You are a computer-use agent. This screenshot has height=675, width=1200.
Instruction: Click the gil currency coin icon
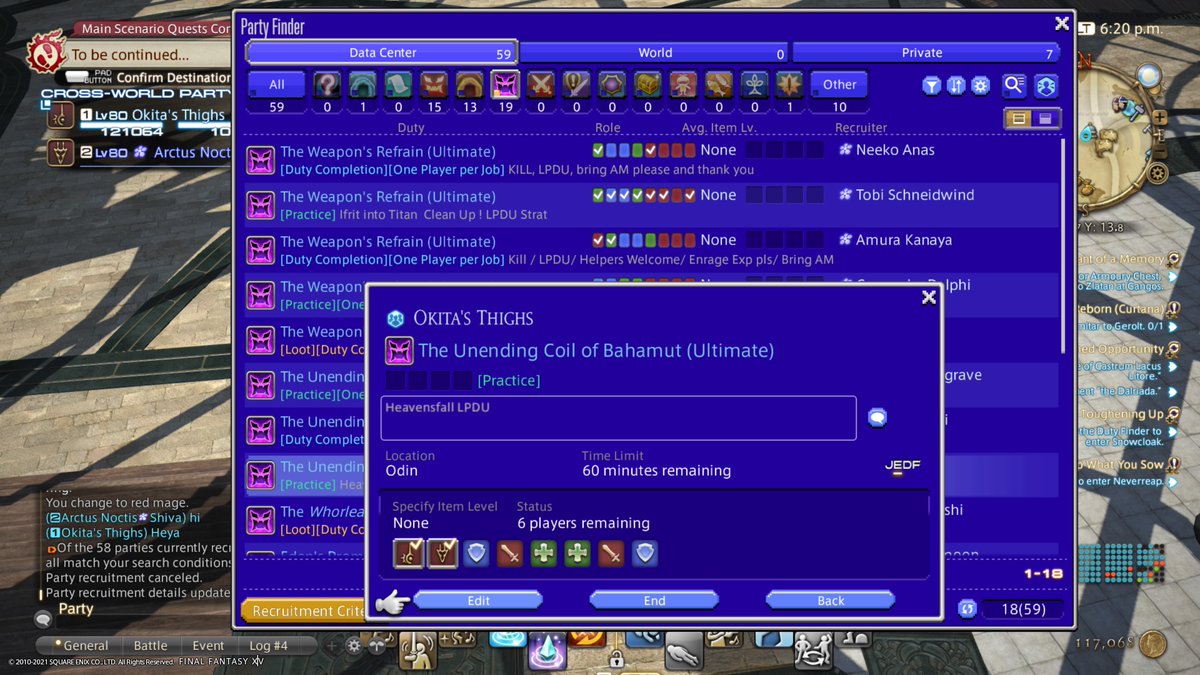coord(1153,644)
